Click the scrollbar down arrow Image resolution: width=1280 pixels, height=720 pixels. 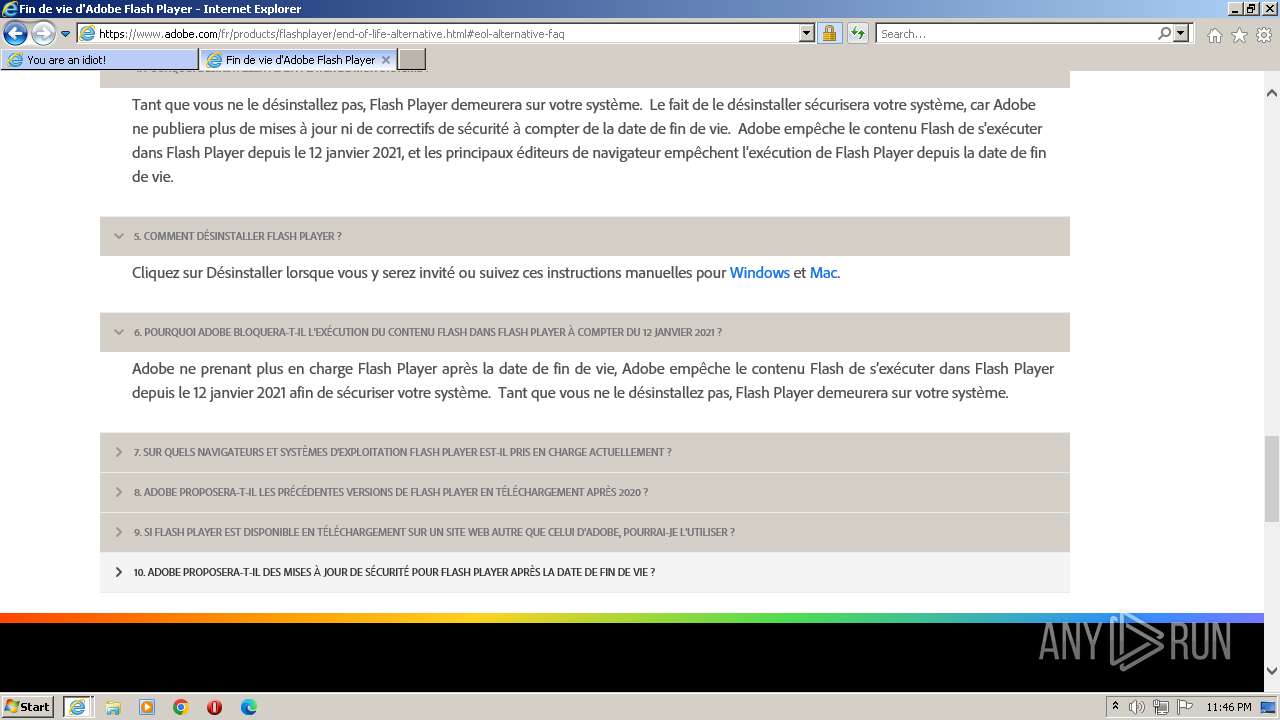click(1271, 671)
